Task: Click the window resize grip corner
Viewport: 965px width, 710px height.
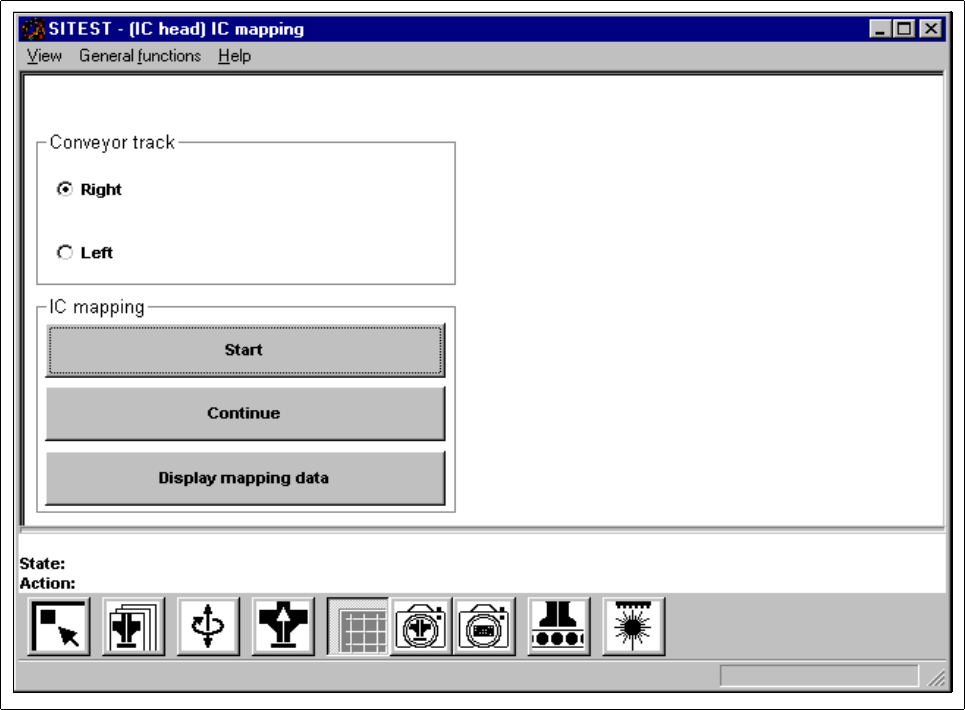Action: [937, 677]
